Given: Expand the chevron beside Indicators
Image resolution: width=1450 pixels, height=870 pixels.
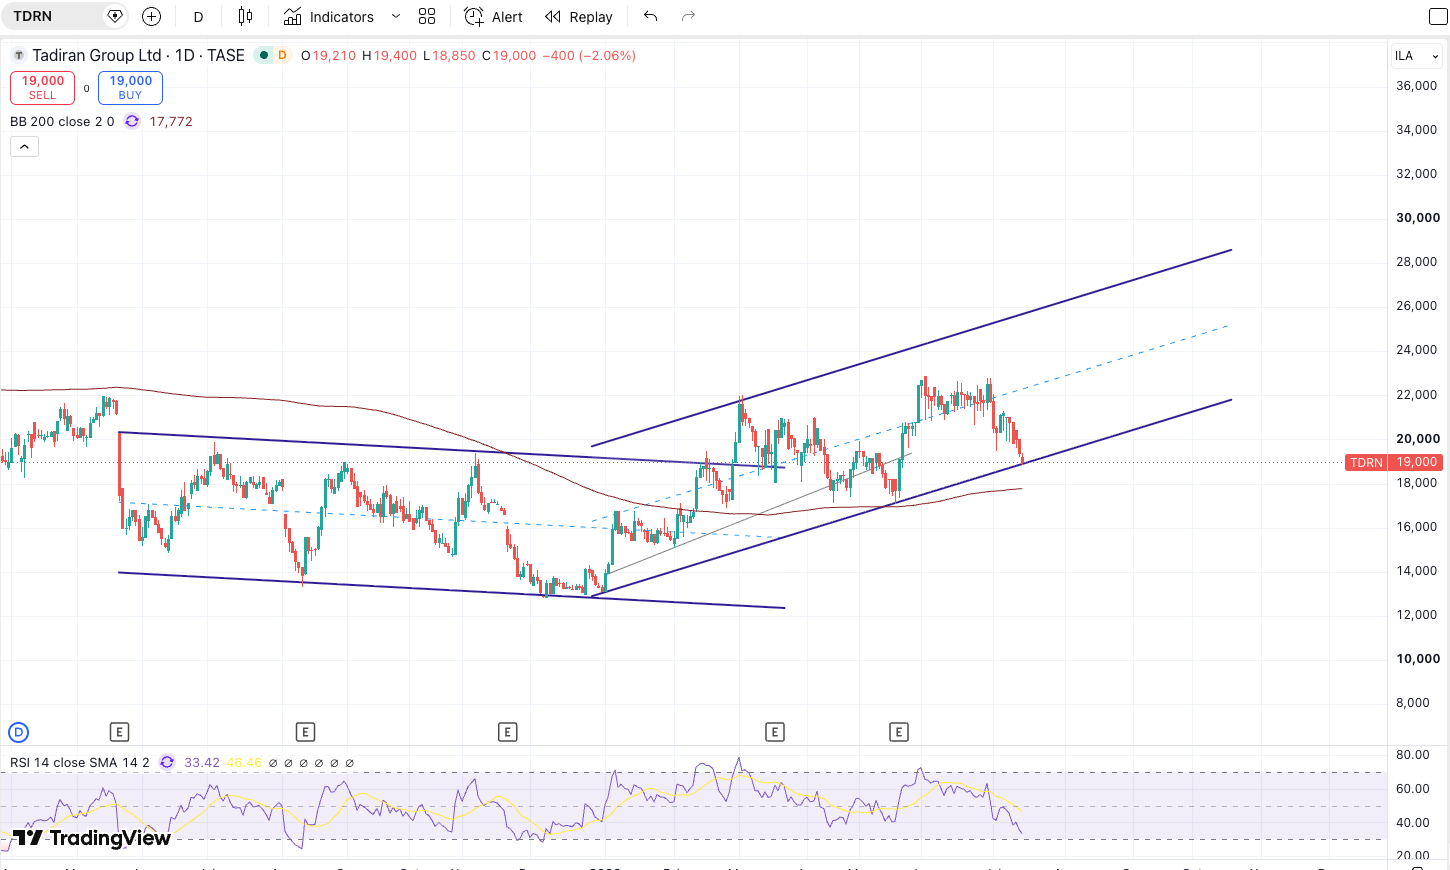Looking at the screenshot, I should click(396, 16).
